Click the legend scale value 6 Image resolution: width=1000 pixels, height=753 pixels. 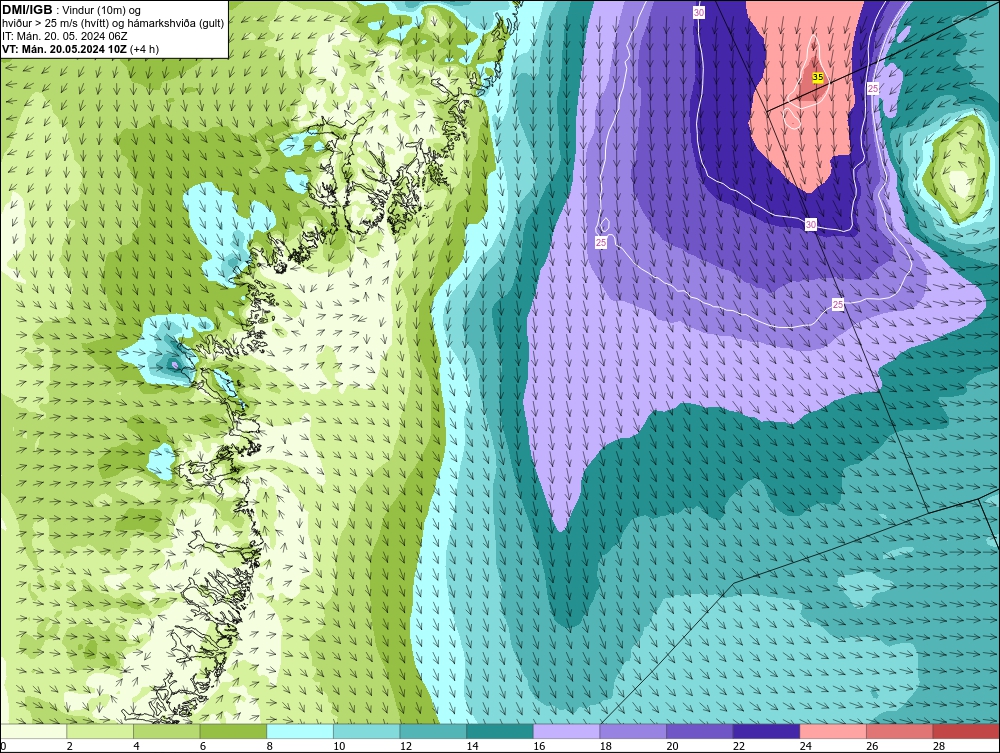(x=203, y=746)
